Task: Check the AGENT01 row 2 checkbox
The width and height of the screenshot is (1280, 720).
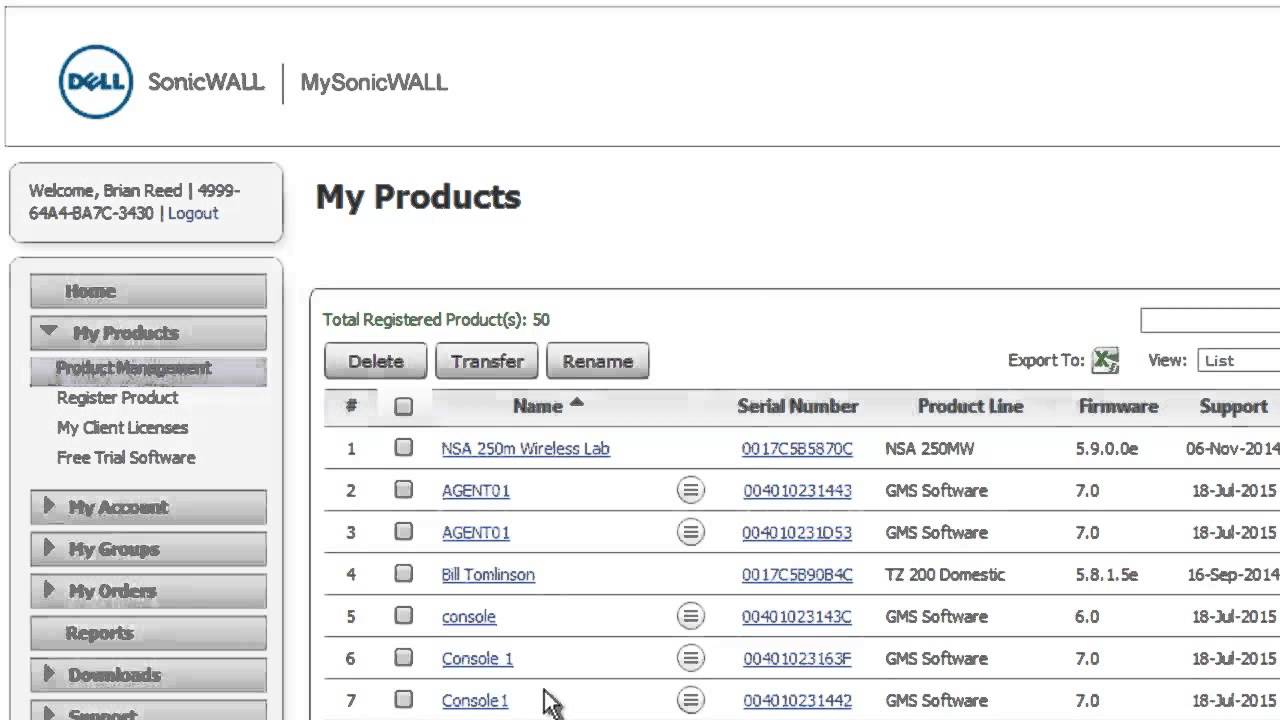Action: tap(403, 490)
